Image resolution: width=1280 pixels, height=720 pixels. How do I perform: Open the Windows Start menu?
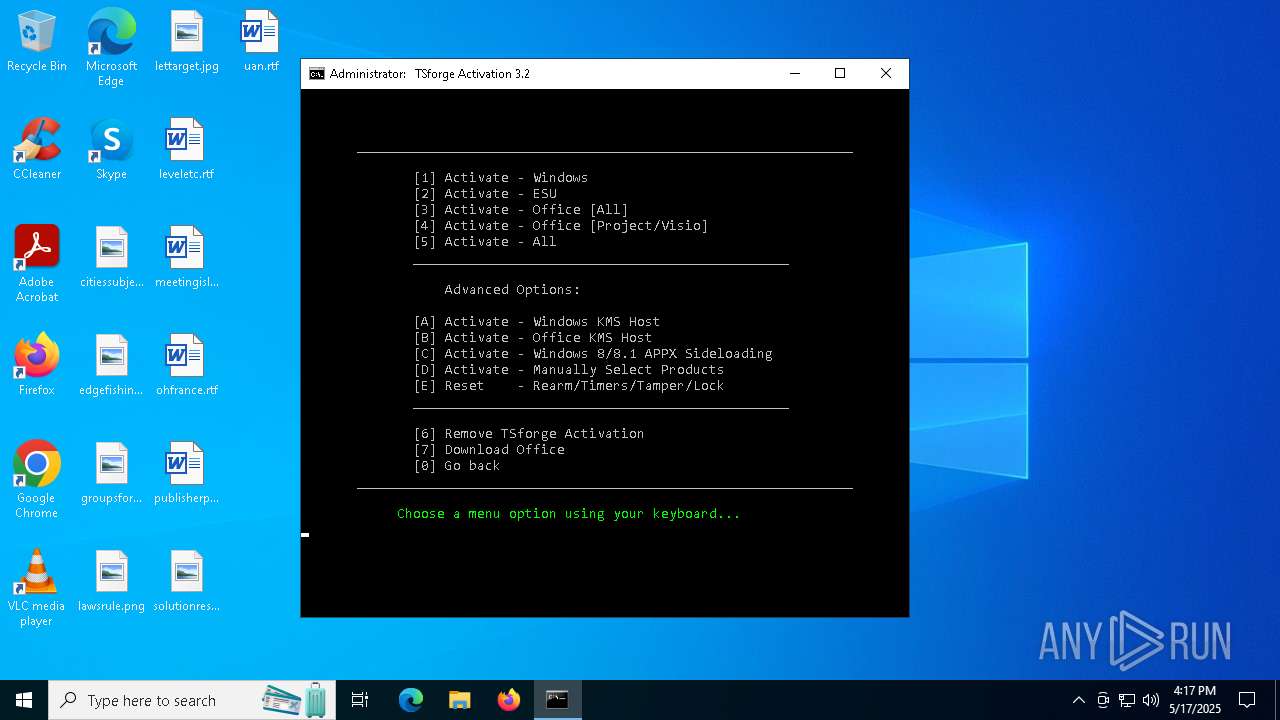coord(24,700)
